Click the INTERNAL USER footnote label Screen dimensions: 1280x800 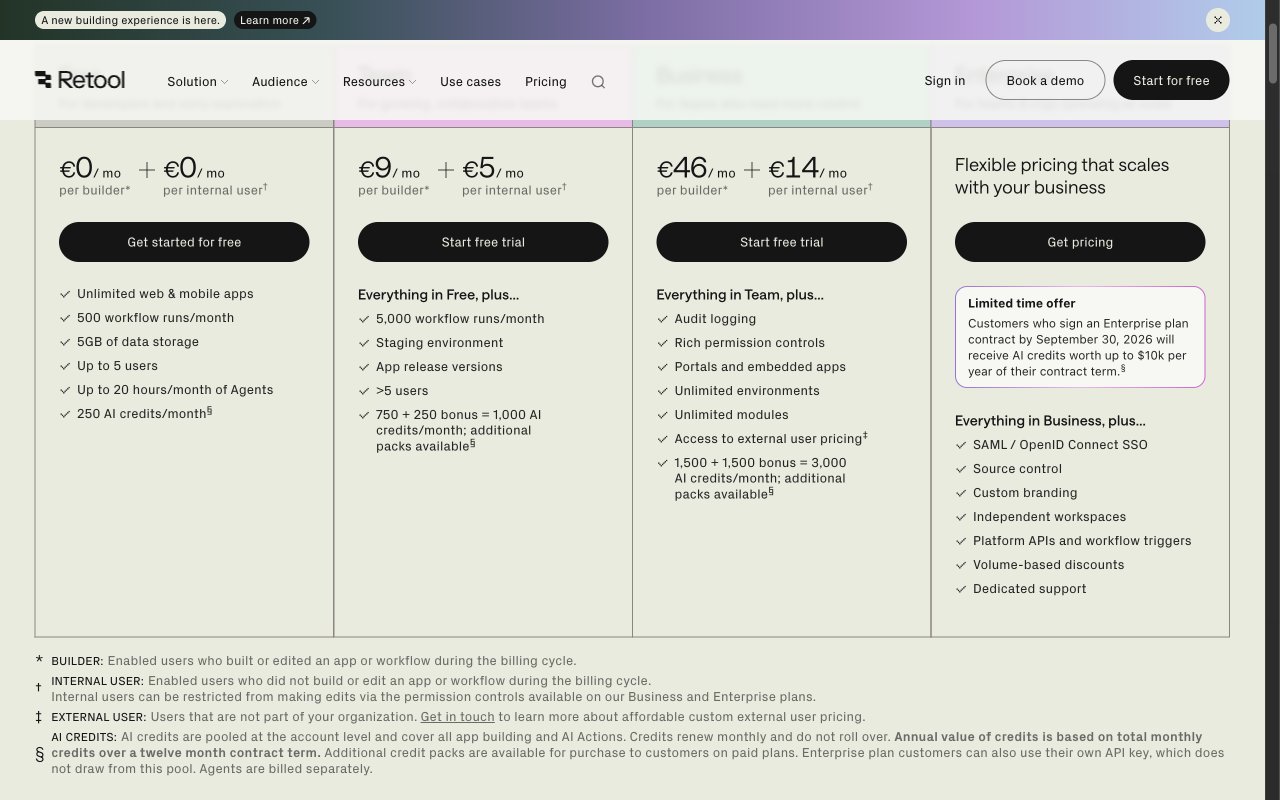tap(97, 681)
